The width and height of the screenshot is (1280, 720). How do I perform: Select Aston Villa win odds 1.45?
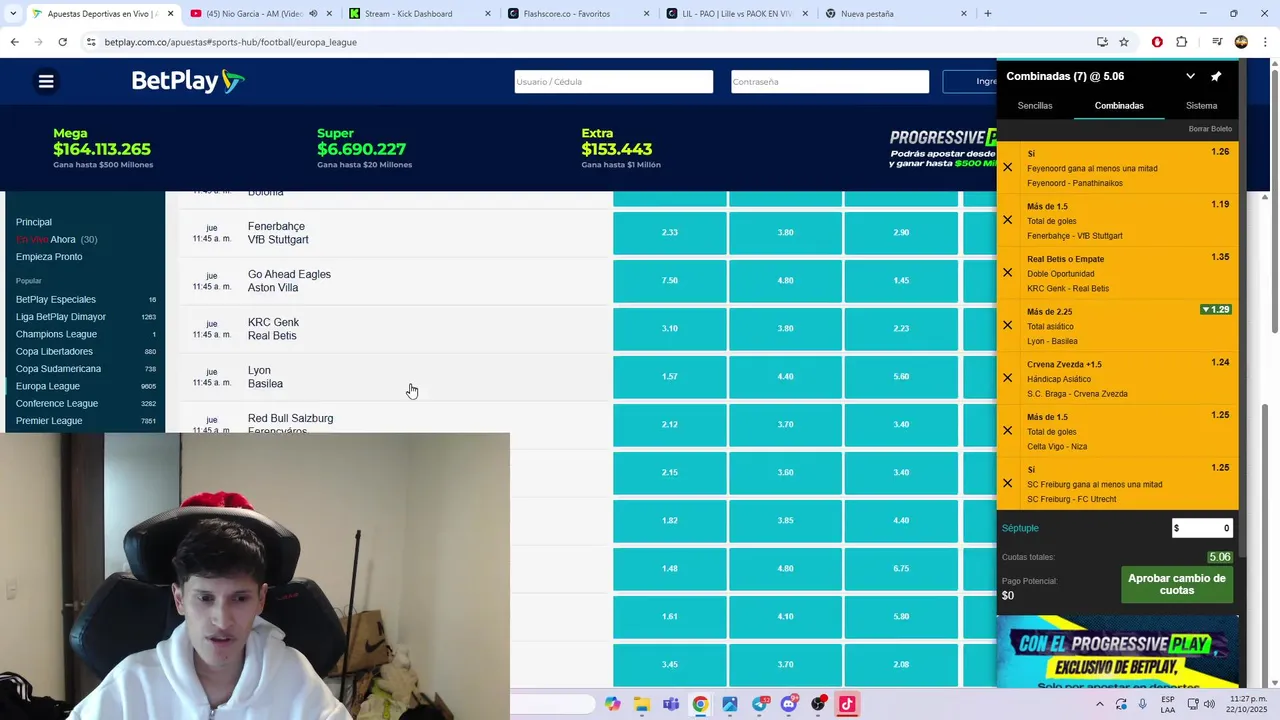(901, 280)
